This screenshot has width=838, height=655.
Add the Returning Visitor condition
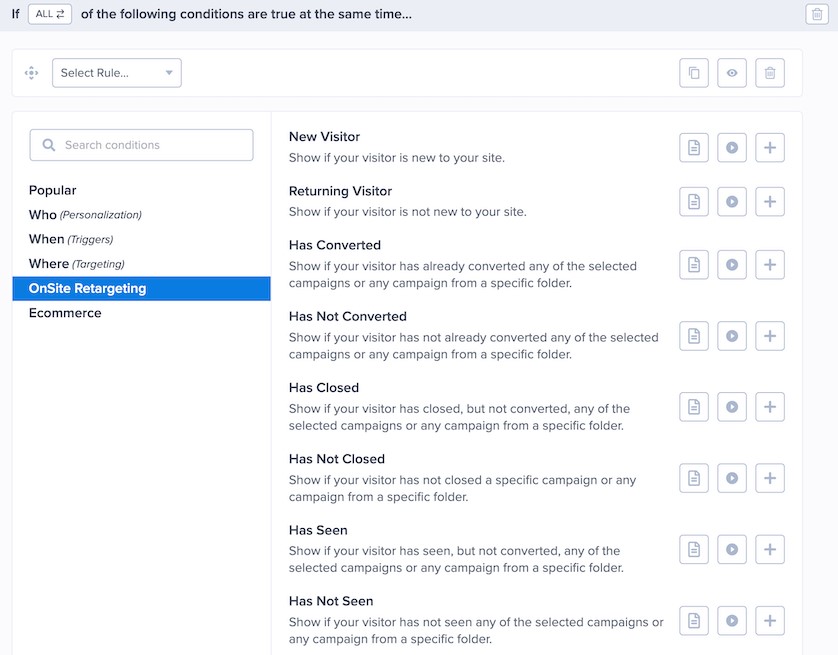pos(770,201)
